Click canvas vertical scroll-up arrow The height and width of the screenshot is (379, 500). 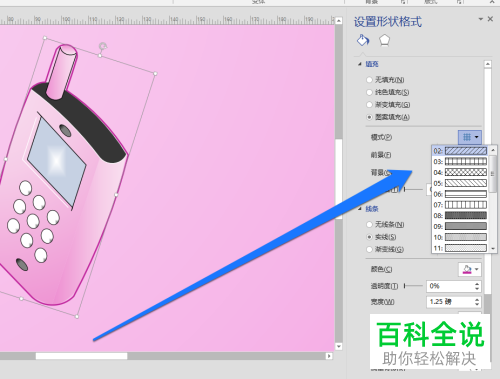click(x=339, y=21)
